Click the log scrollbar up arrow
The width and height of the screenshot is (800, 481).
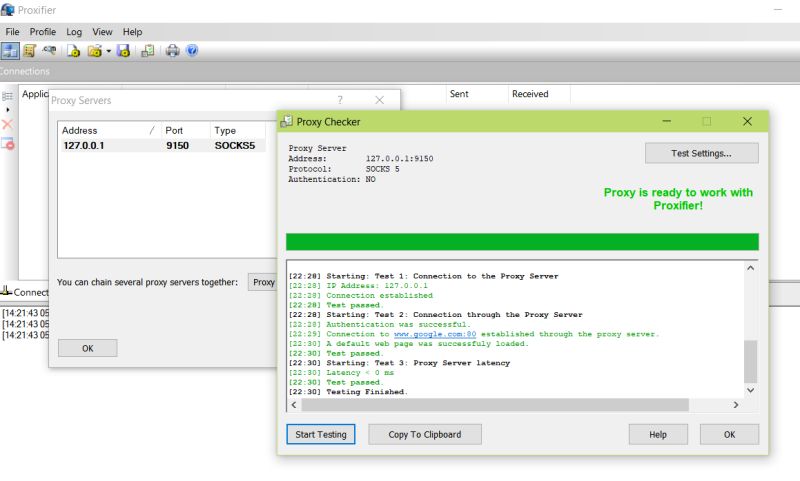pos(751,268)
